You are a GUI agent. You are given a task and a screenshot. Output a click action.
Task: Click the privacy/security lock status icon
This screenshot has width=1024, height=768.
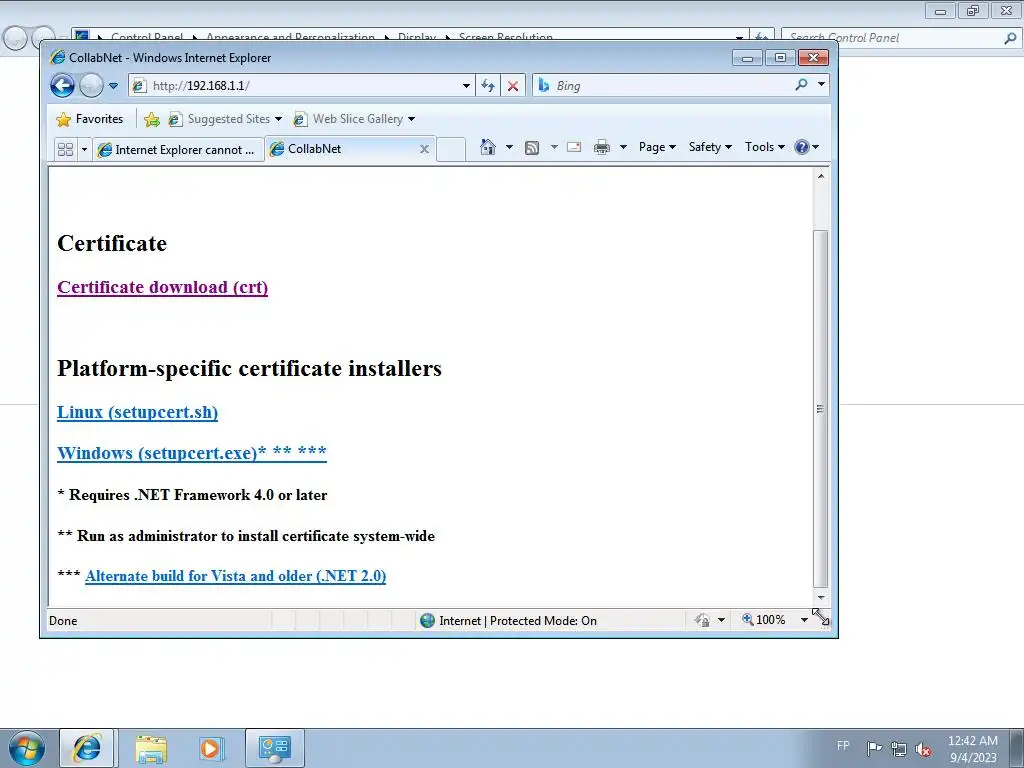tap(703, 620)
